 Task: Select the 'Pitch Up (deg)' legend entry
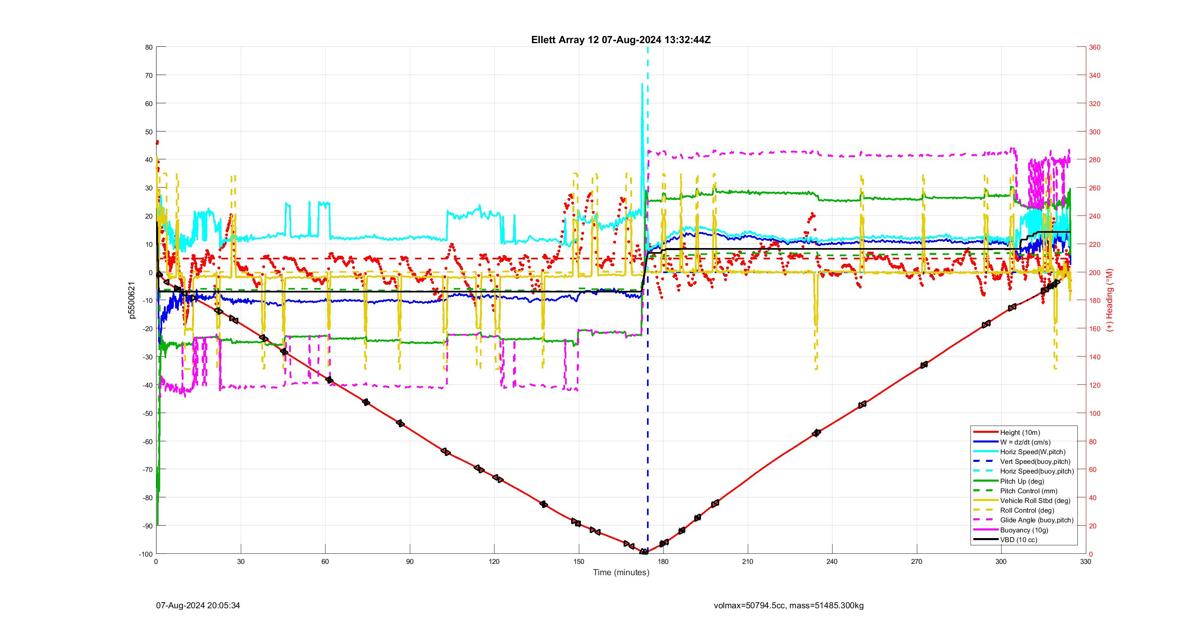coord(1022,481)
